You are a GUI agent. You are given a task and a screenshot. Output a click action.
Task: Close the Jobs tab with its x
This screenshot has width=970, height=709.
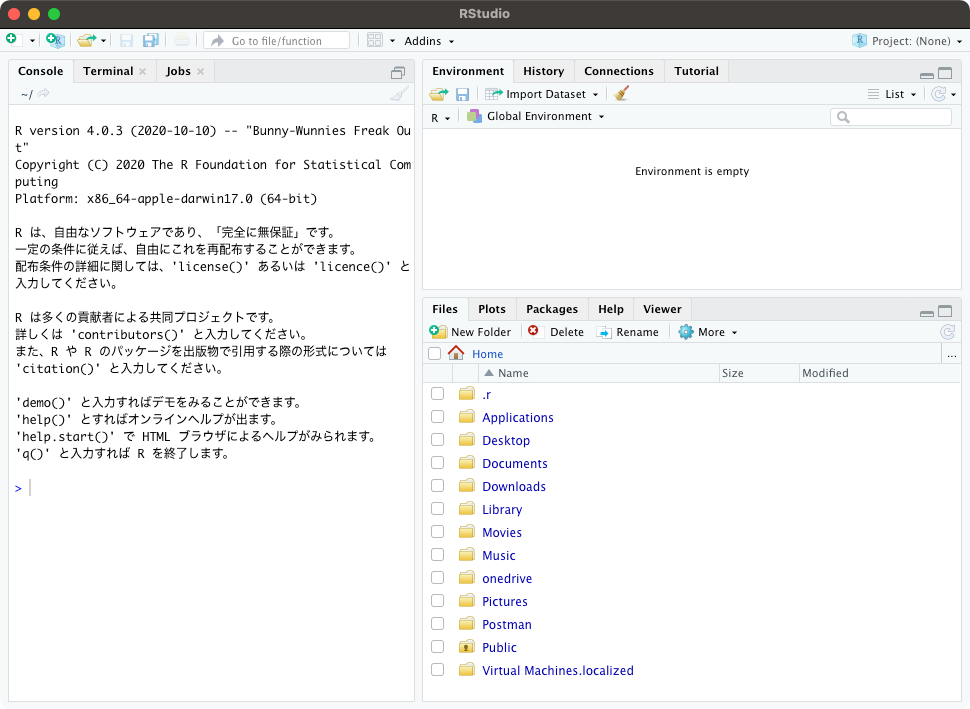(200, 71)
